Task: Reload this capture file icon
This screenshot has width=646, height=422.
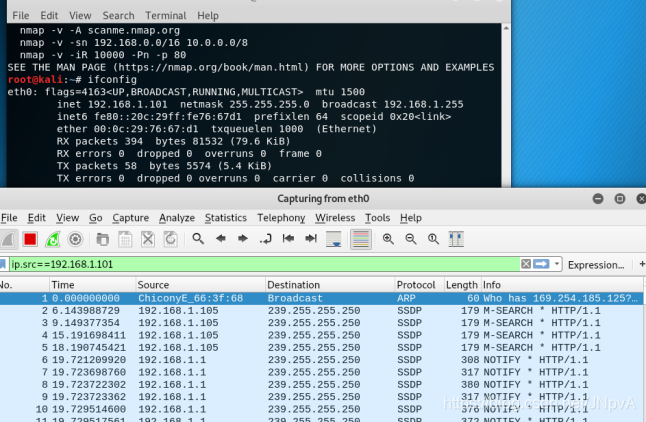Action: [x=171, y=239]
